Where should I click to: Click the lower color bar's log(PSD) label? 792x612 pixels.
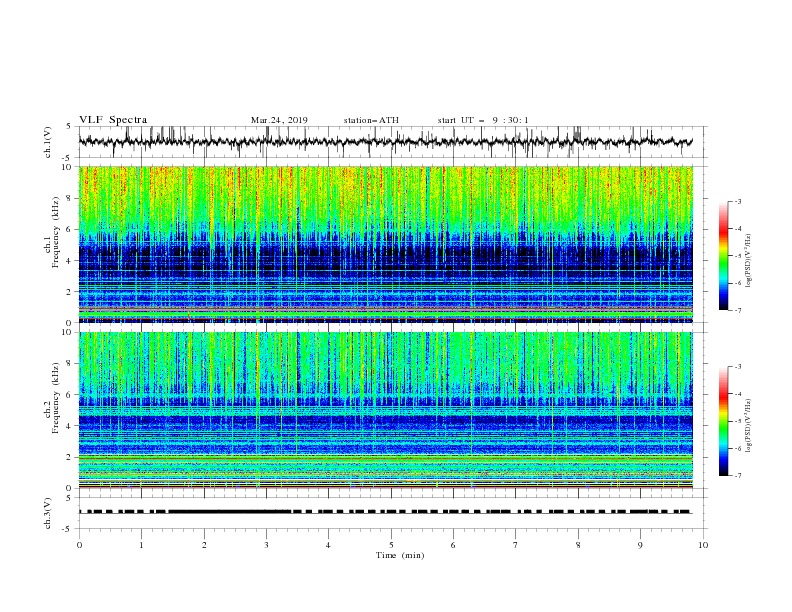tap(749, 425)
